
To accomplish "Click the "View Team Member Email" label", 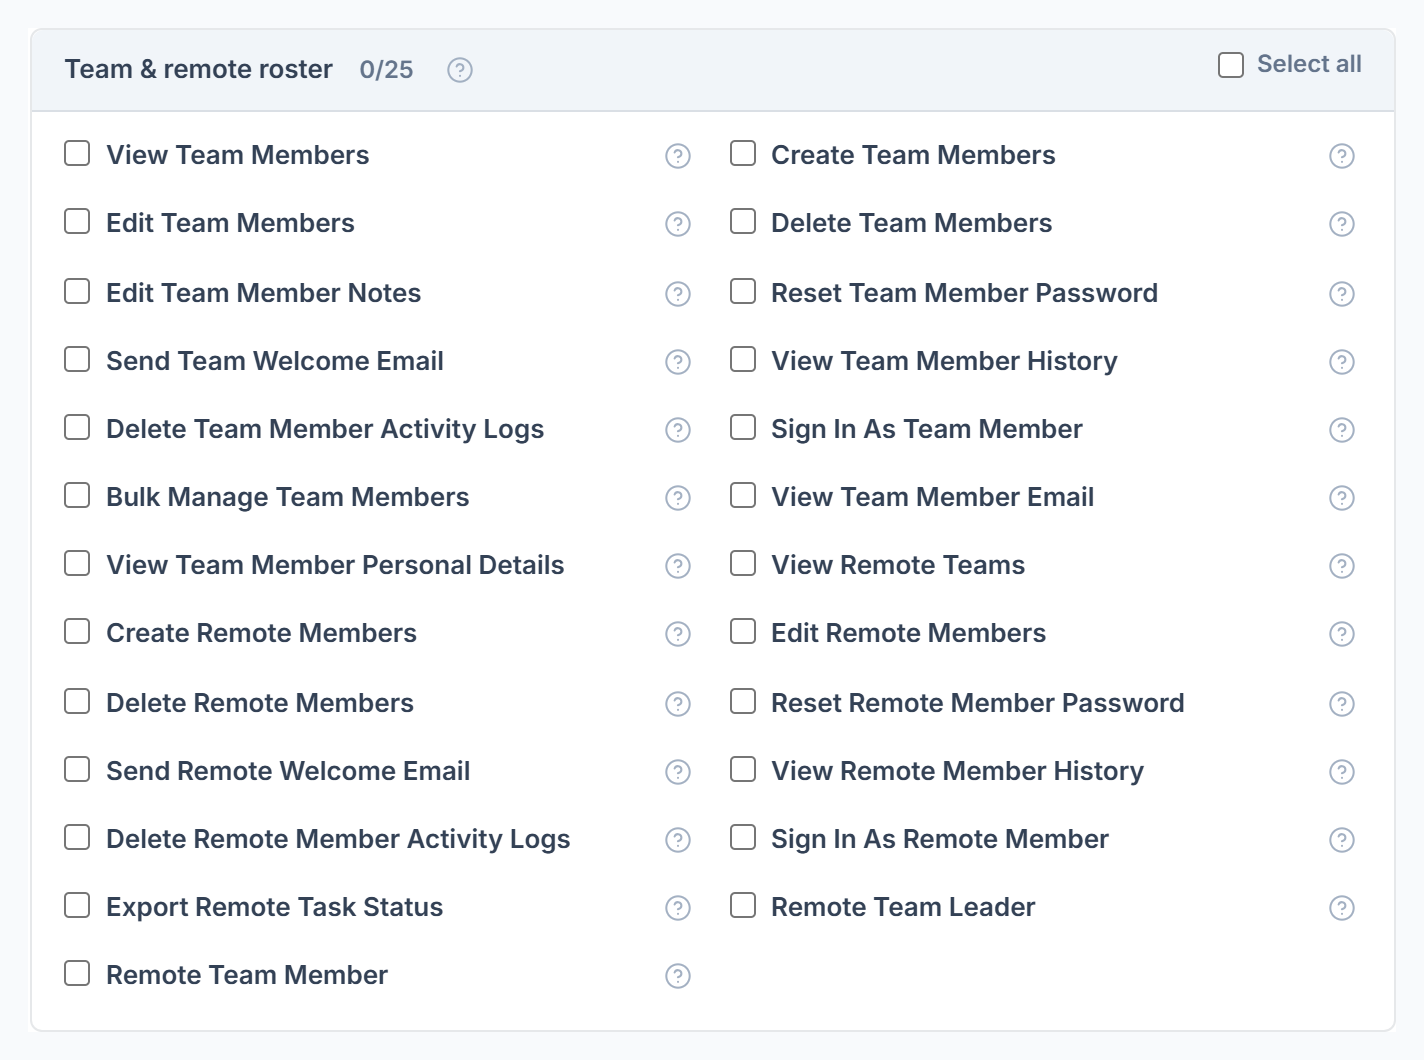I will pos(933,497).
